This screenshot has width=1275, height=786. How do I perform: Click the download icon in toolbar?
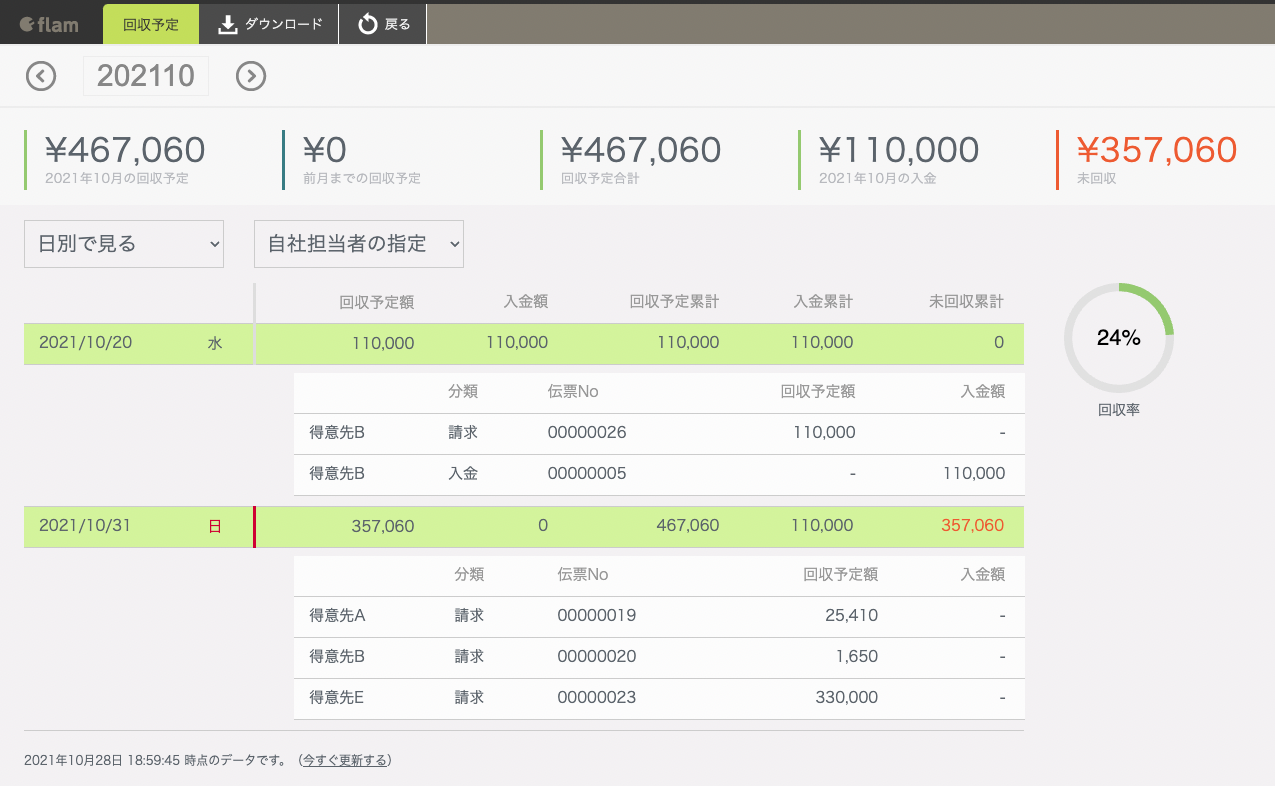[228, 24]
